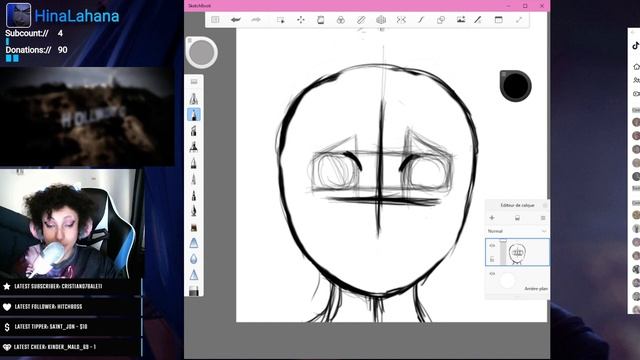Click the Undo arrow in SketchBook toolbar

(236, 20)
